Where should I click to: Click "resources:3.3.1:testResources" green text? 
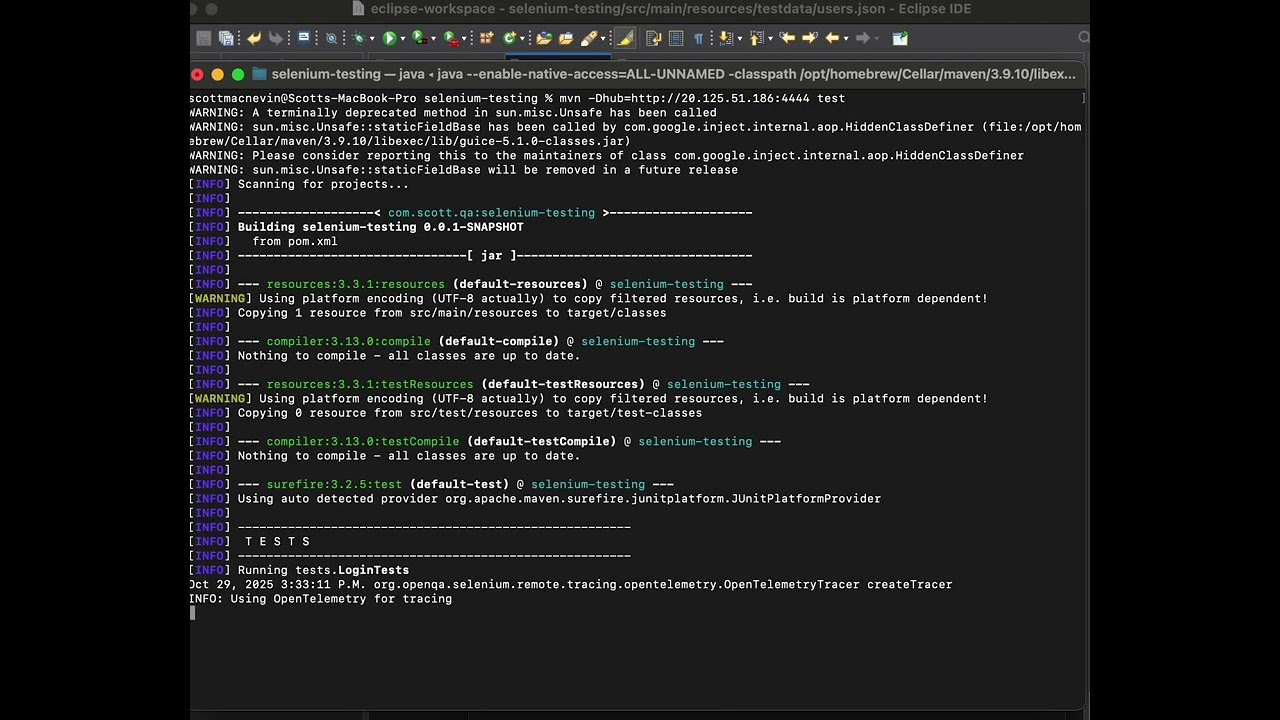[370, 384]
